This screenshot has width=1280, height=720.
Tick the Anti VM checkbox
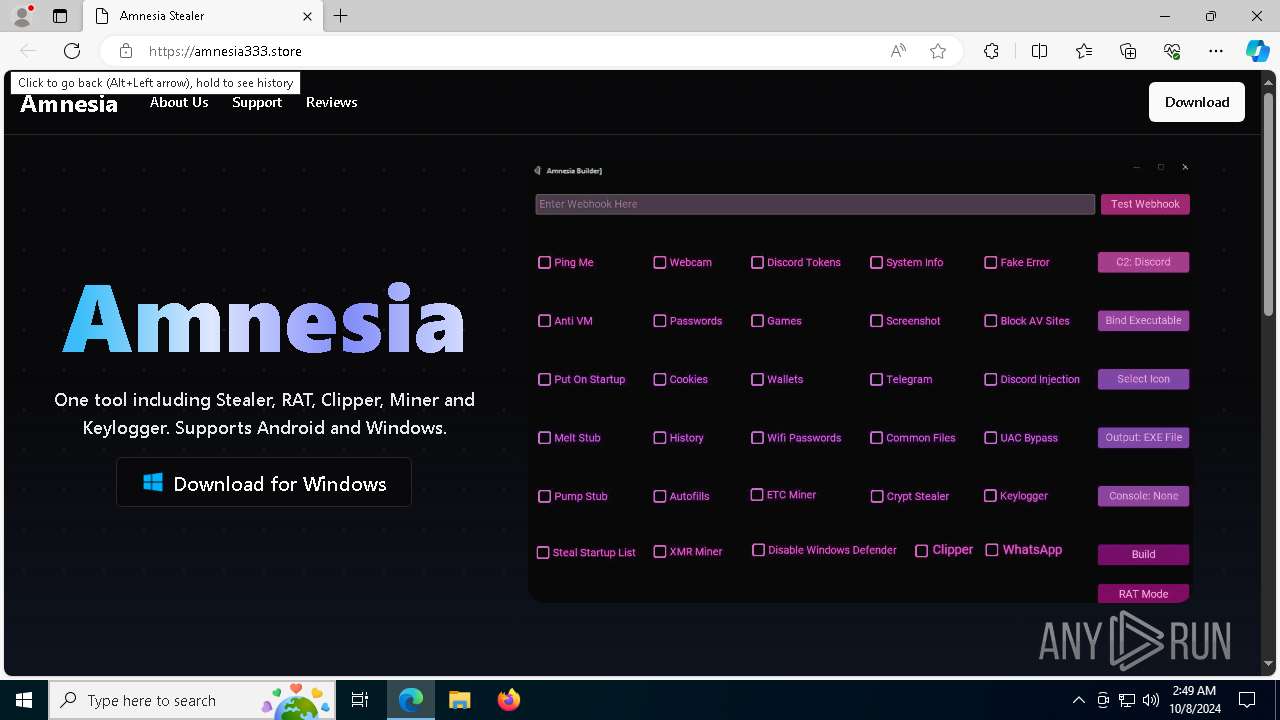pos(544,321)
